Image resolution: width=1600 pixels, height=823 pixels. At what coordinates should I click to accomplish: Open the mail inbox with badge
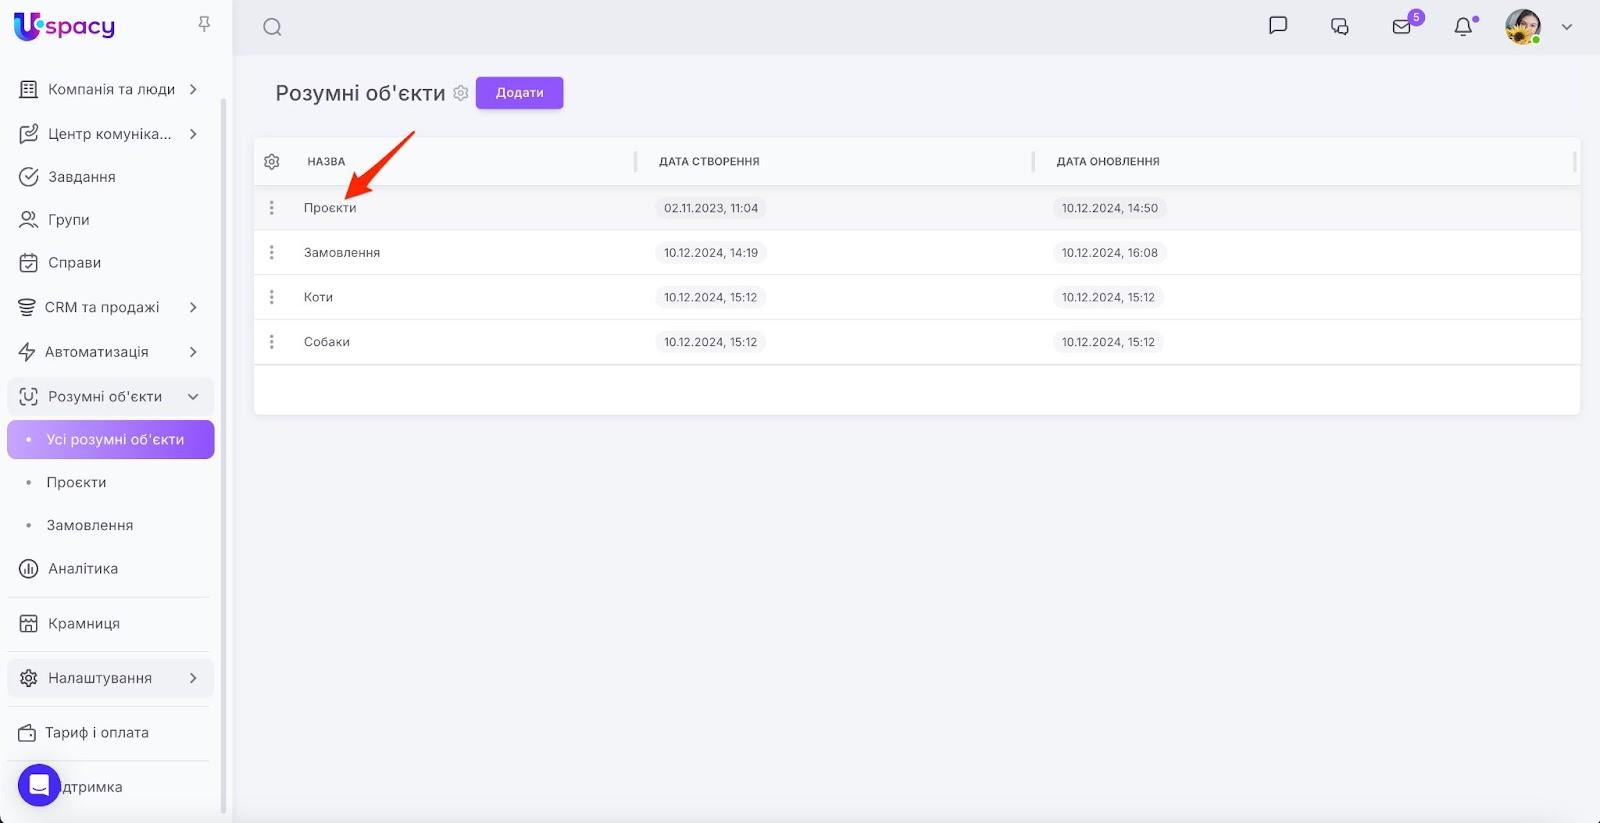(1402, 27)
